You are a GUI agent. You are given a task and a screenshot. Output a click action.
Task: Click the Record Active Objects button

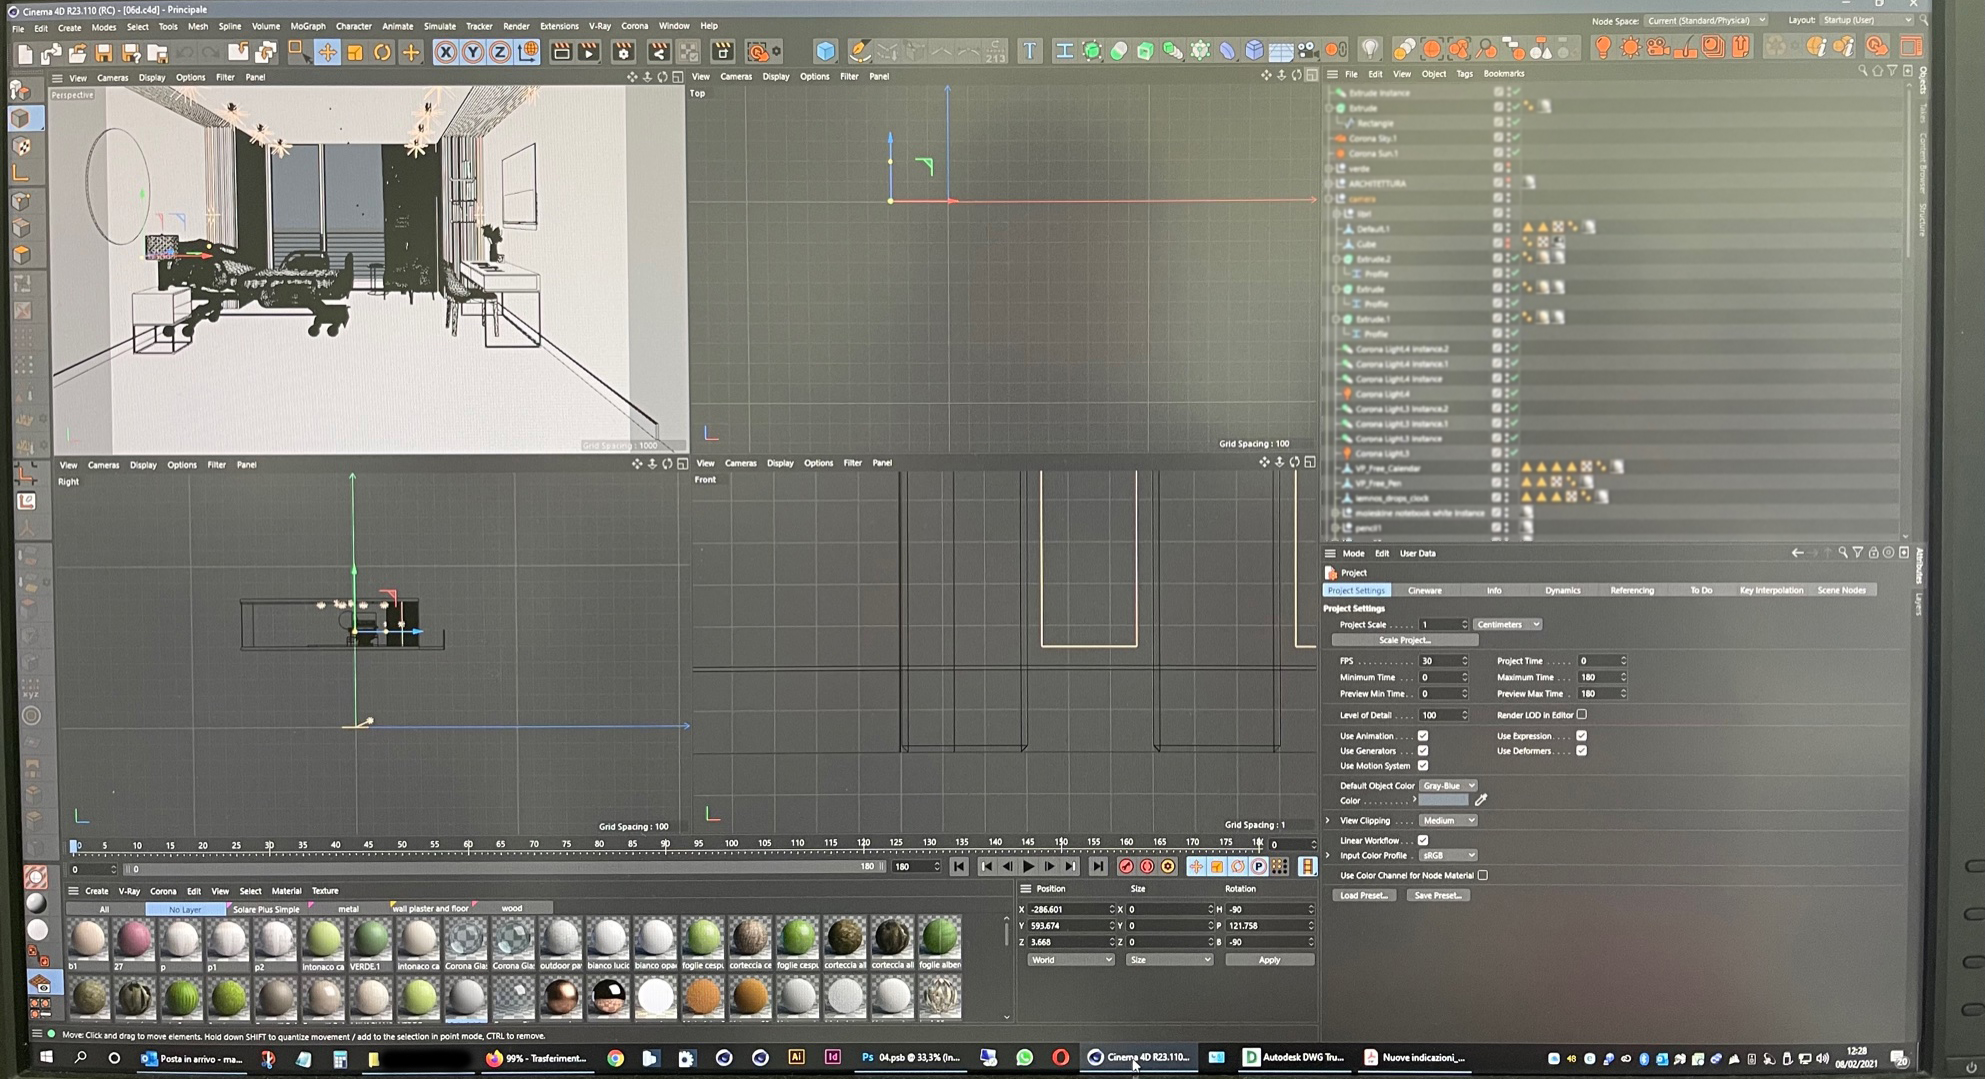(1126, 867)
